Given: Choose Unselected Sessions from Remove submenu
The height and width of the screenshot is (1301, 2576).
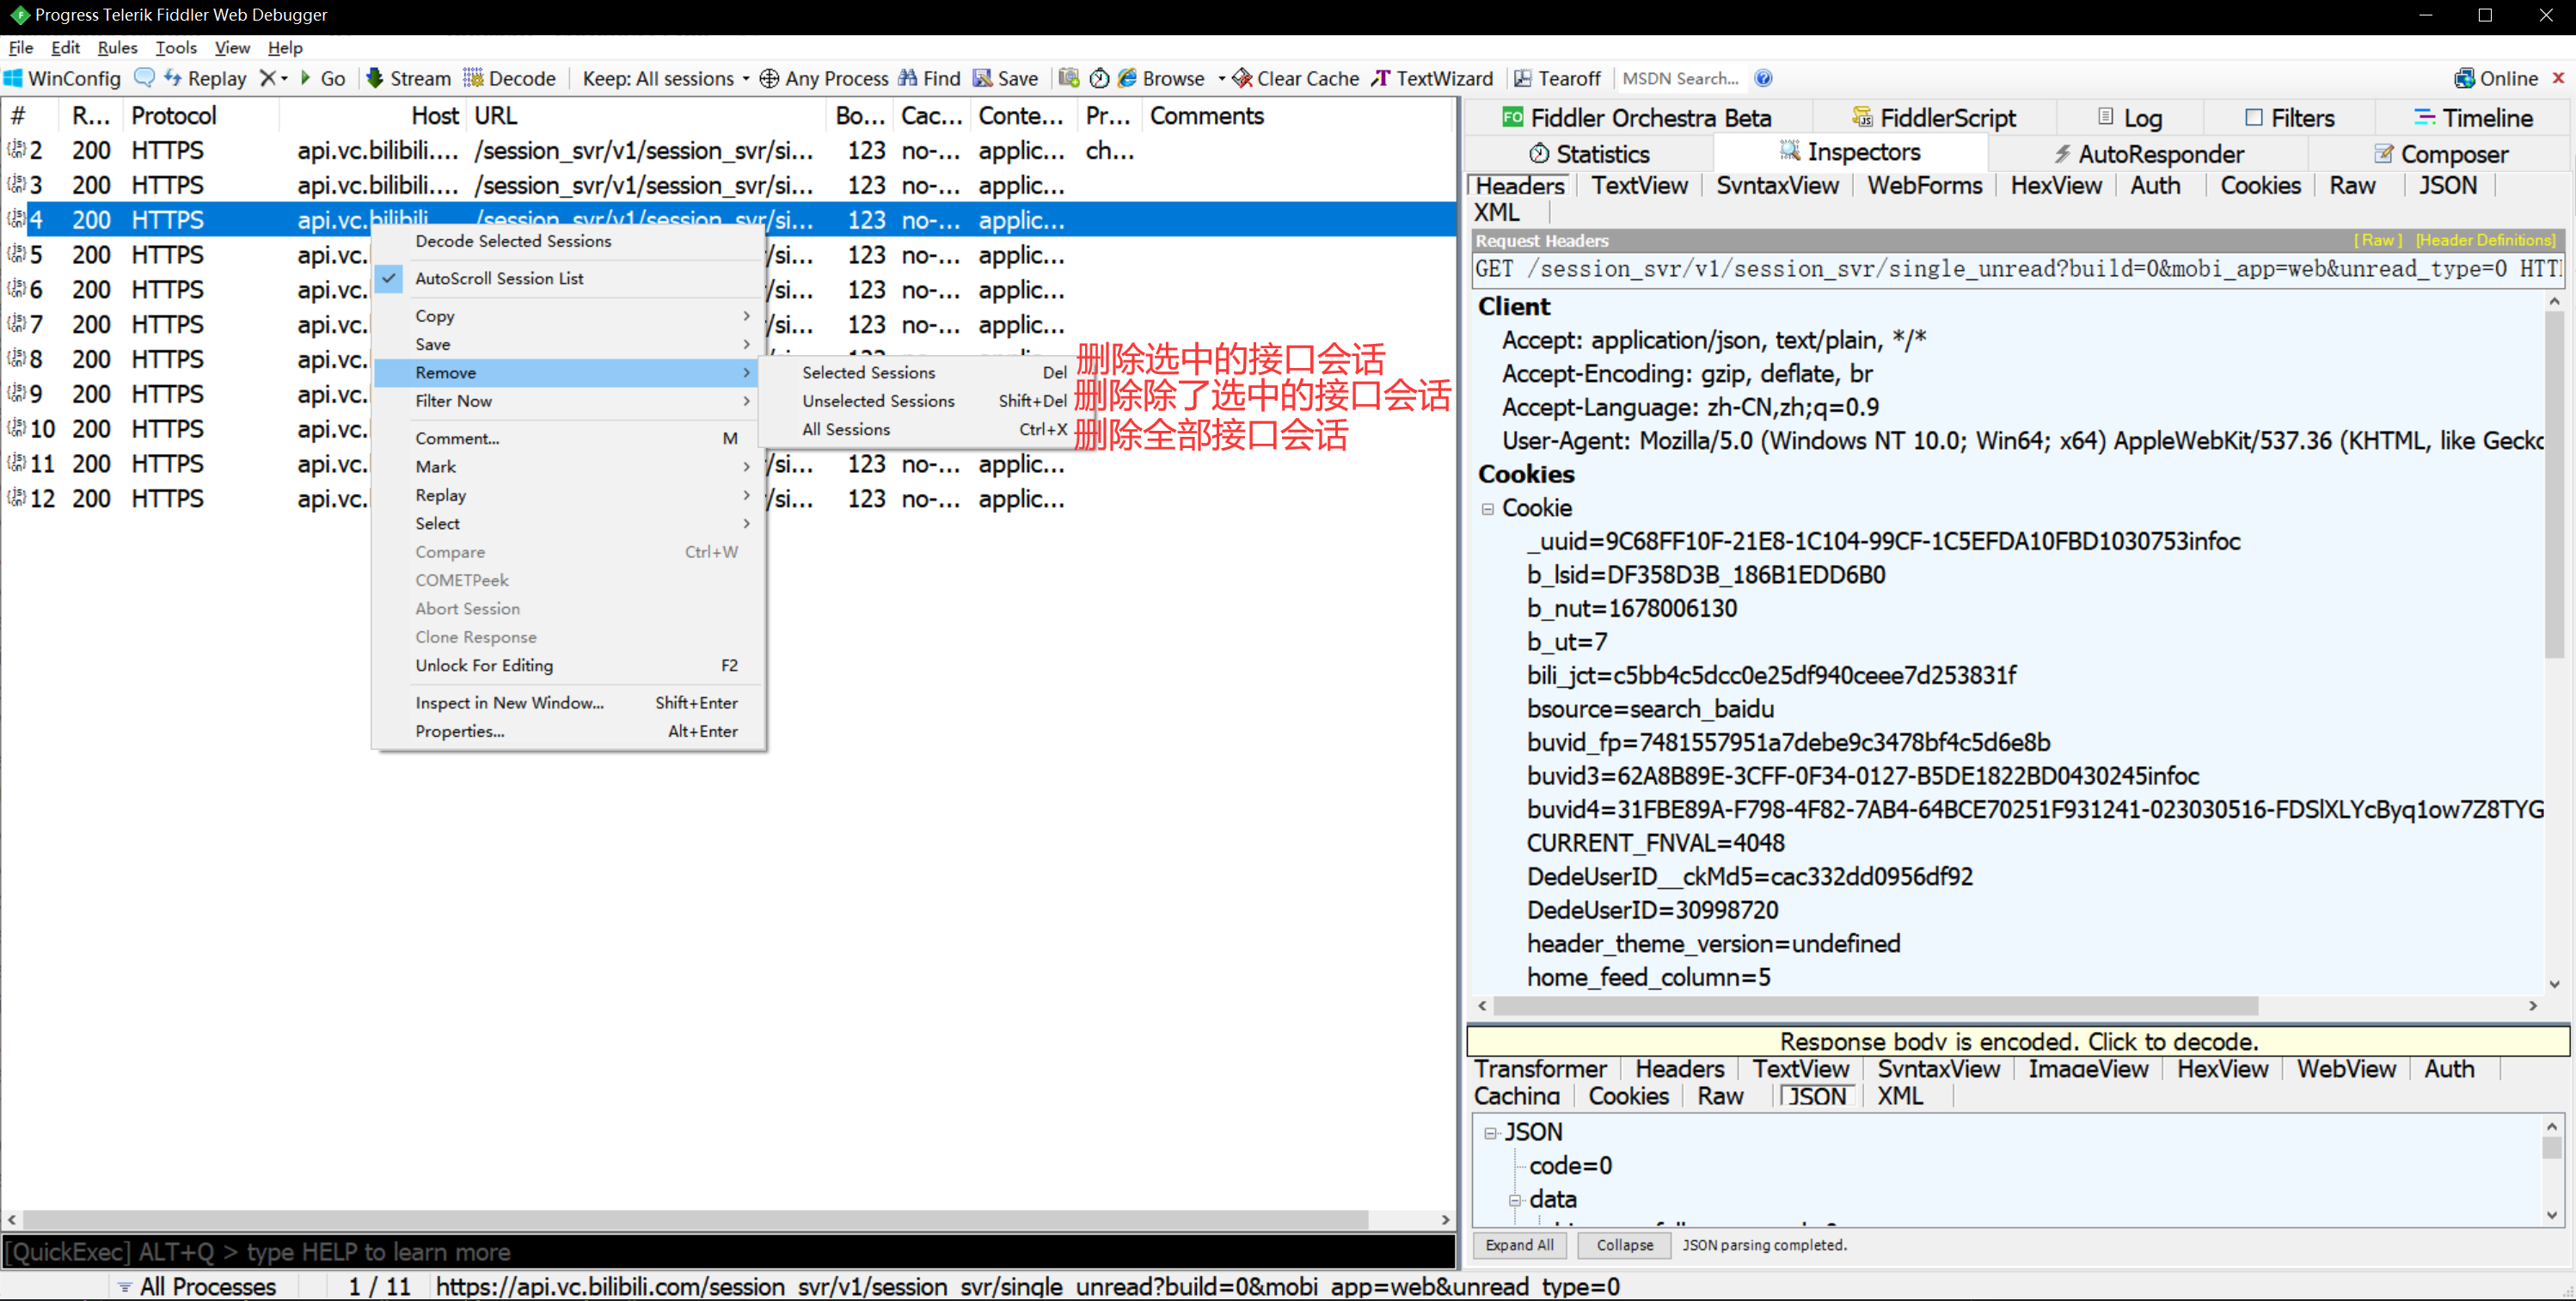Looking at the screenshot, I should 878,401.
